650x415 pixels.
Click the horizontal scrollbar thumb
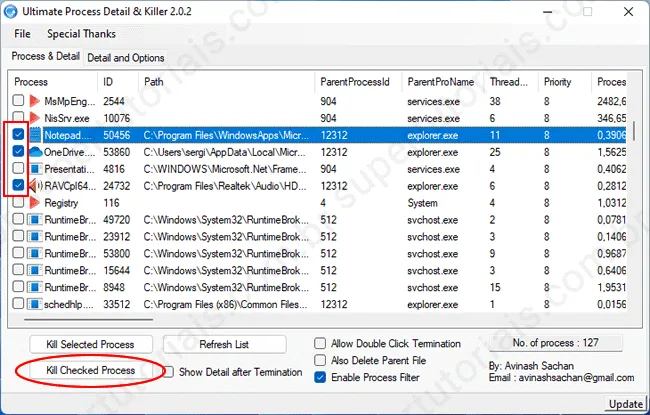pyautogui.click(x=88, y=320)
